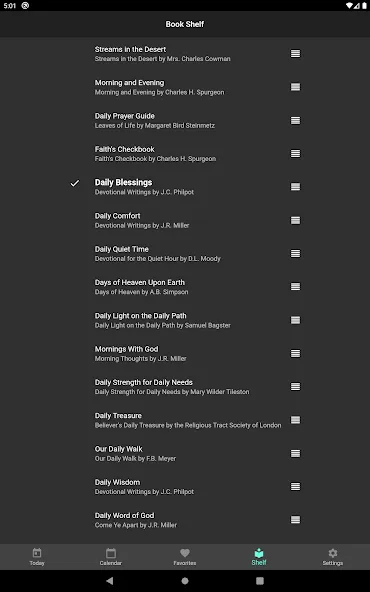The height and width of the screenshot is (592, 370).
Task: Tap the drag handle for Daily Prayer Guide
Action: [295, 120]
